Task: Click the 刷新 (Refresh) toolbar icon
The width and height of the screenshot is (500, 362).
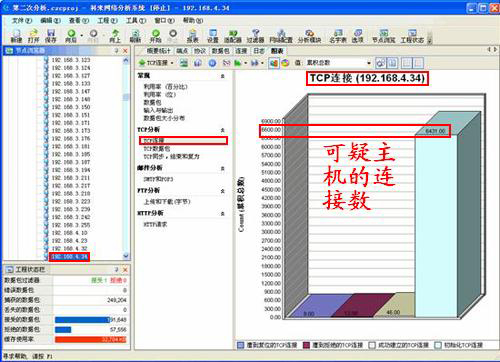Action: click(x=135, y=36)
